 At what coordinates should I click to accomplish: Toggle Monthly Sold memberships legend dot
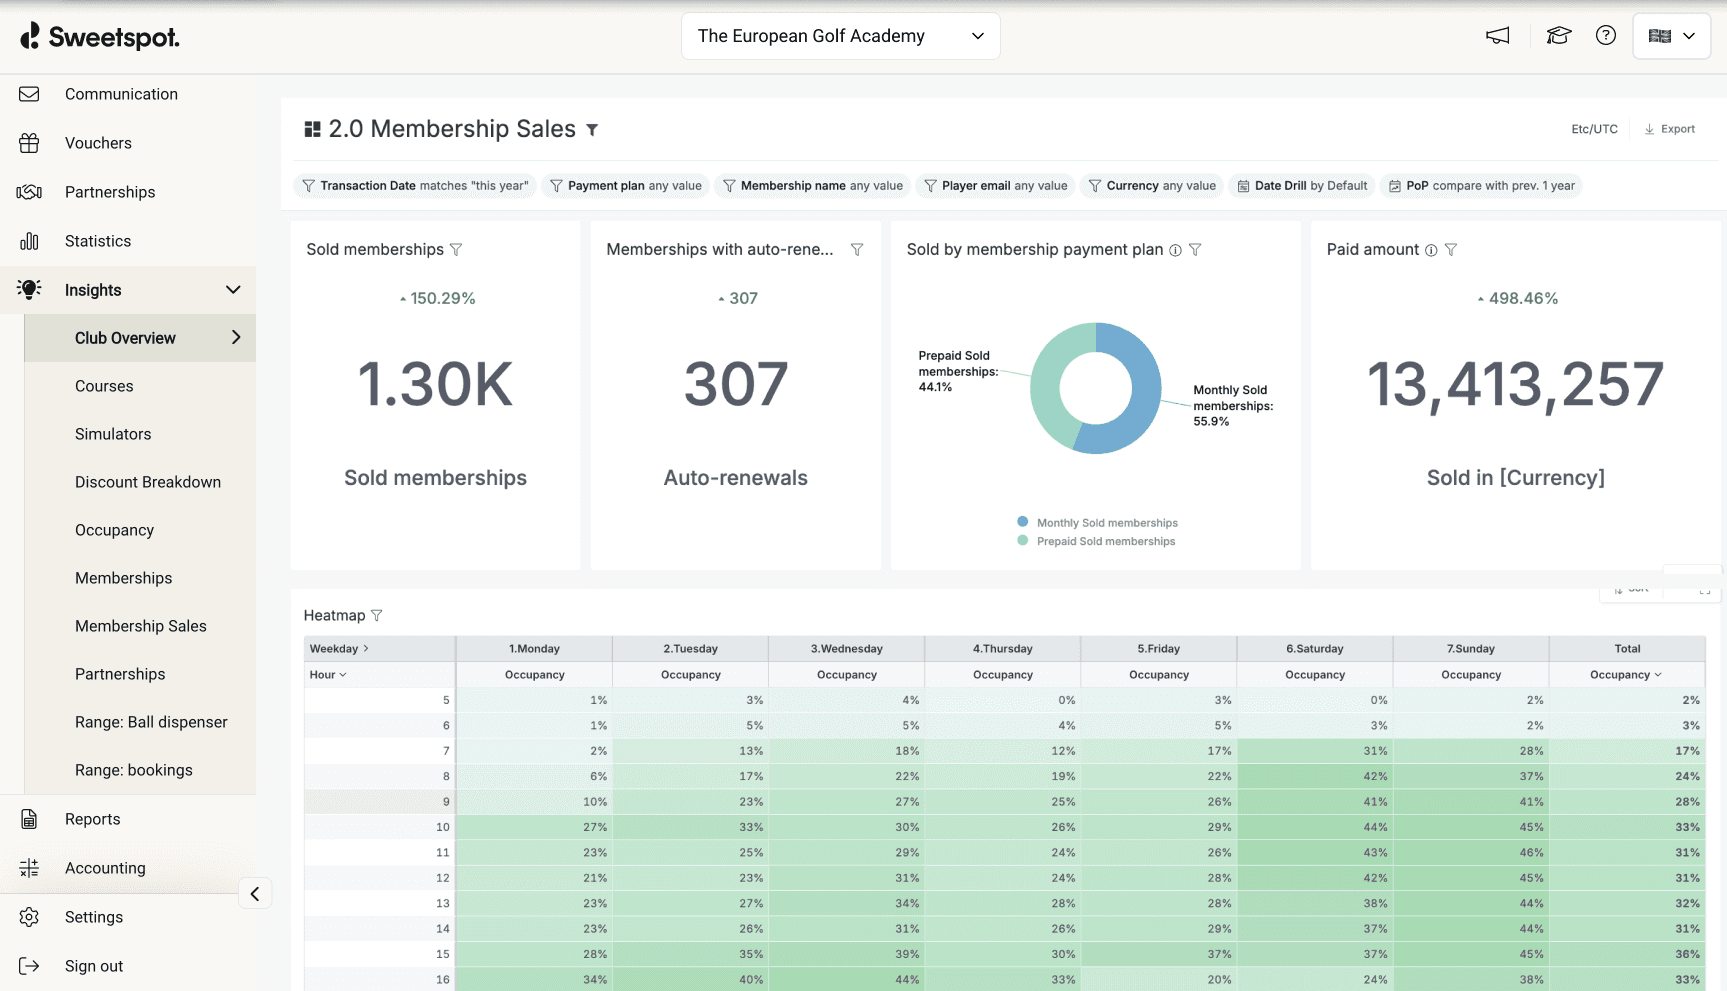[1022, 521]
